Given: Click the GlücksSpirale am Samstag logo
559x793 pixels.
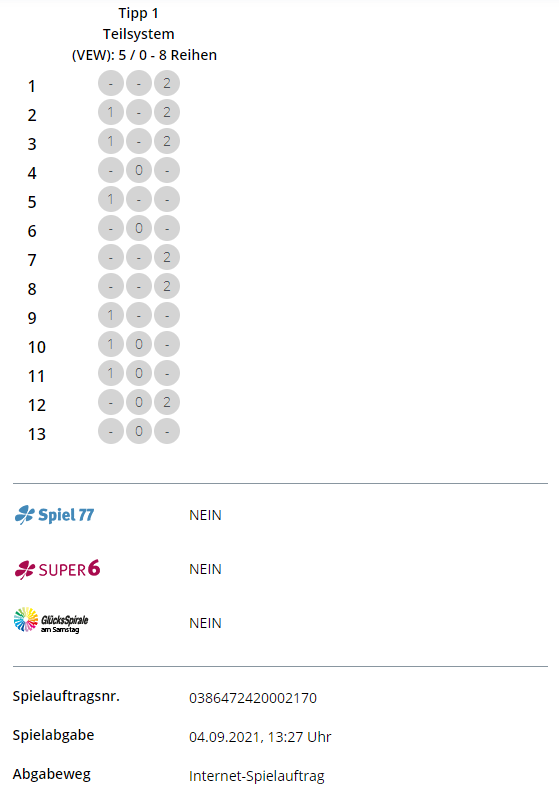Looking at the screenshot, I should [x=51, y=621].
